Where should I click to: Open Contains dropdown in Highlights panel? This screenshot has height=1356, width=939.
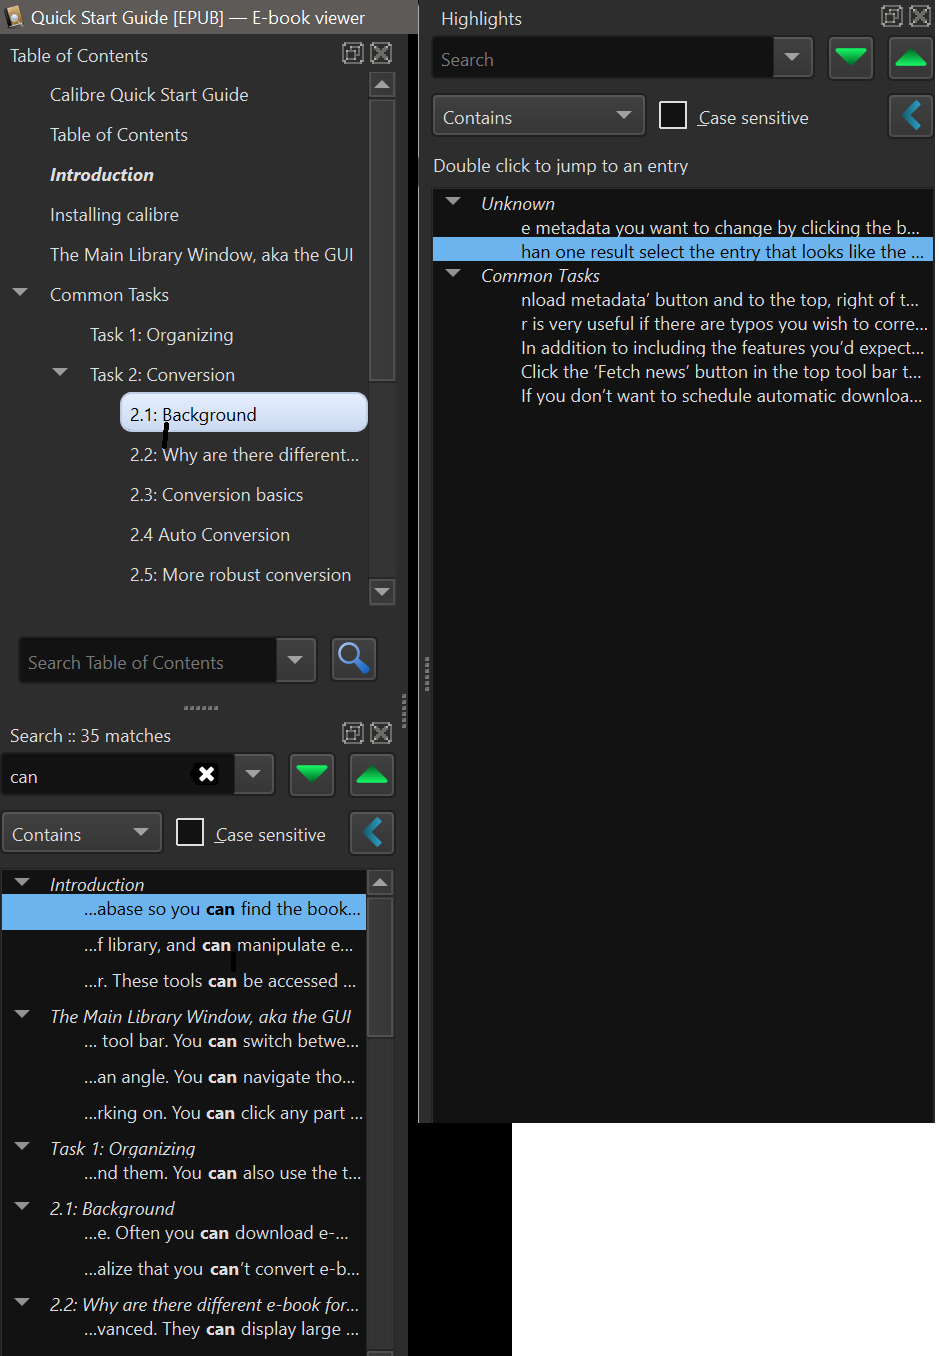[x=539, y=116]
